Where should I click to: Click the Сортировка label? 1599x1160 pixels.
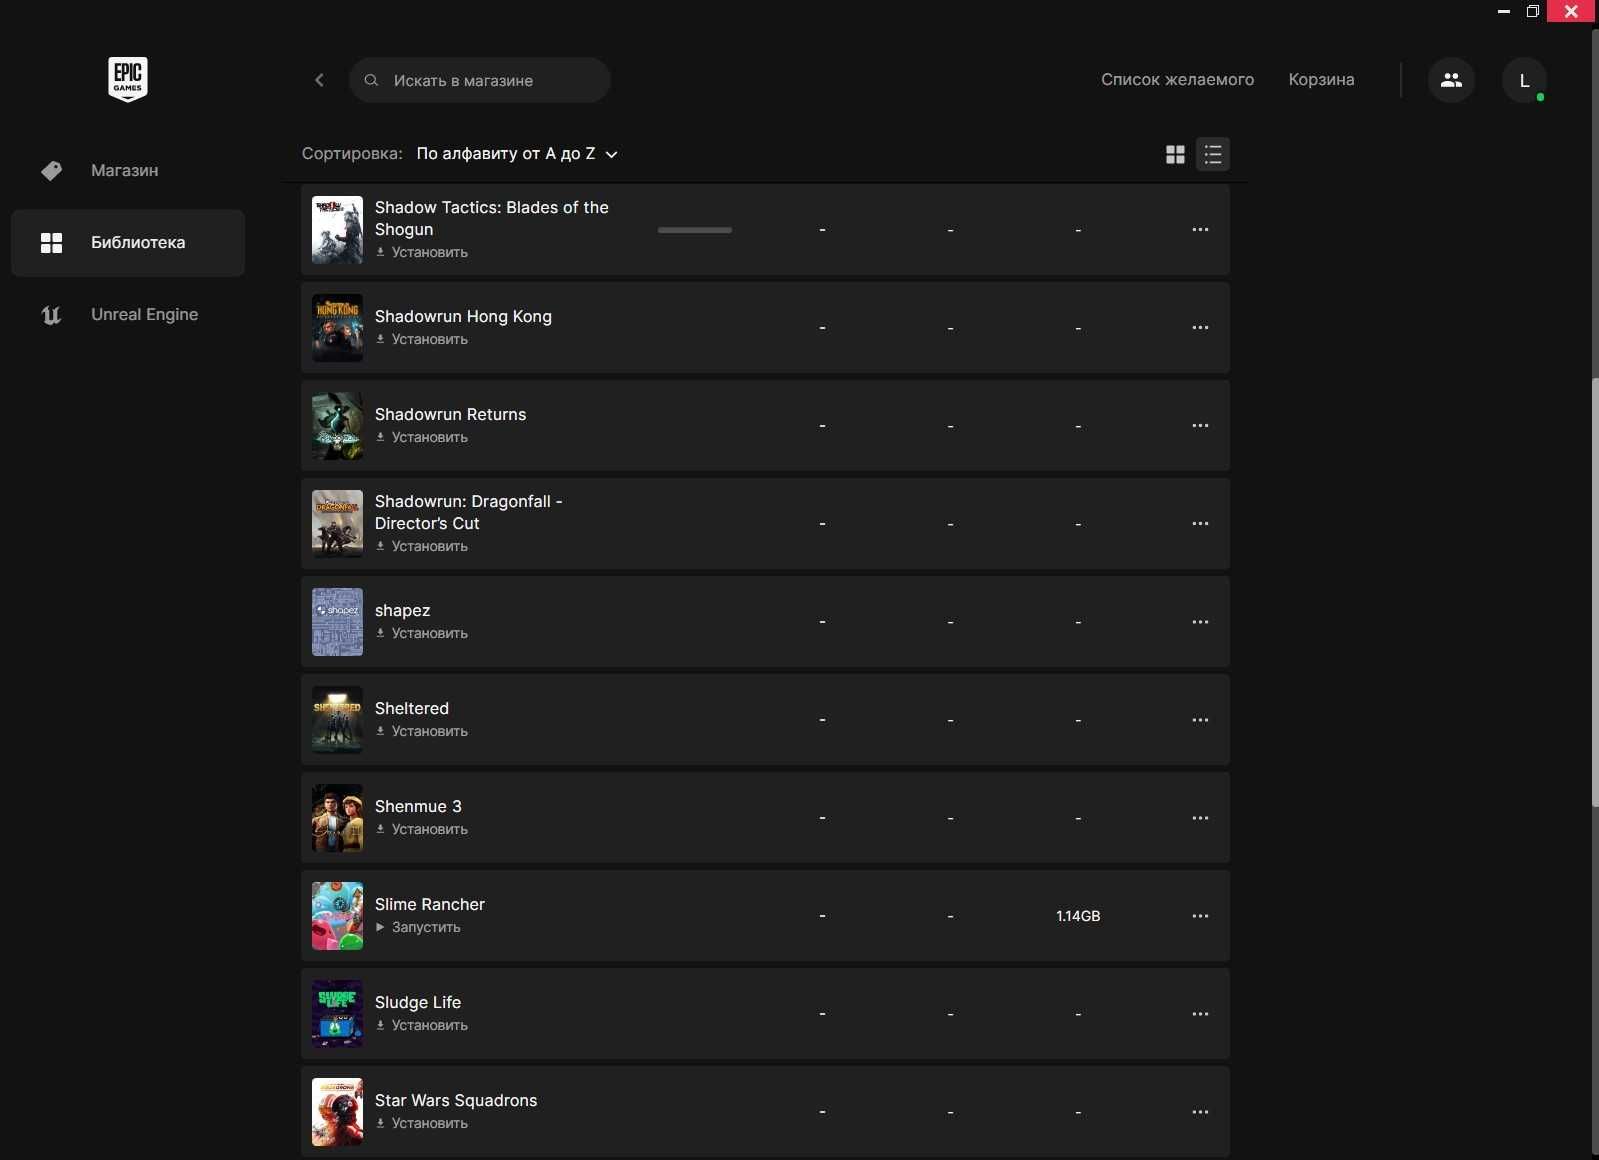tap(352, 154)
